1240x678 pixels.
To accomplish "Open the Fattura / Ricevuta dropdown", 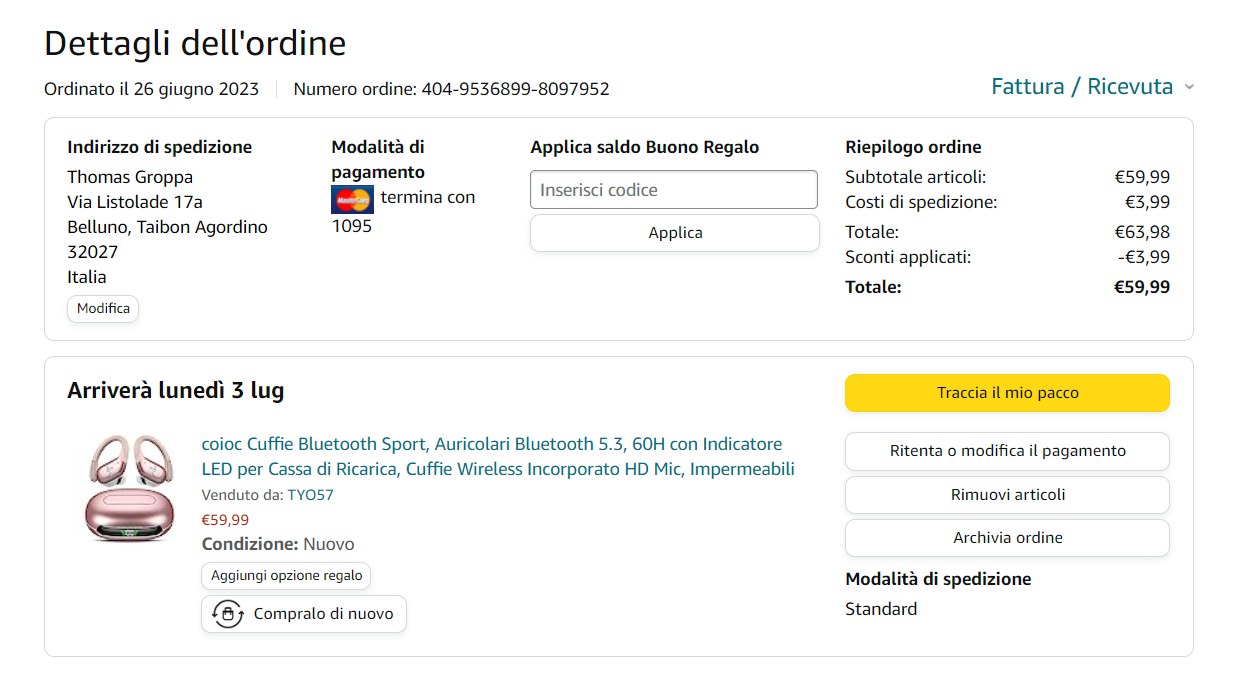I will tap(1081, 87).
